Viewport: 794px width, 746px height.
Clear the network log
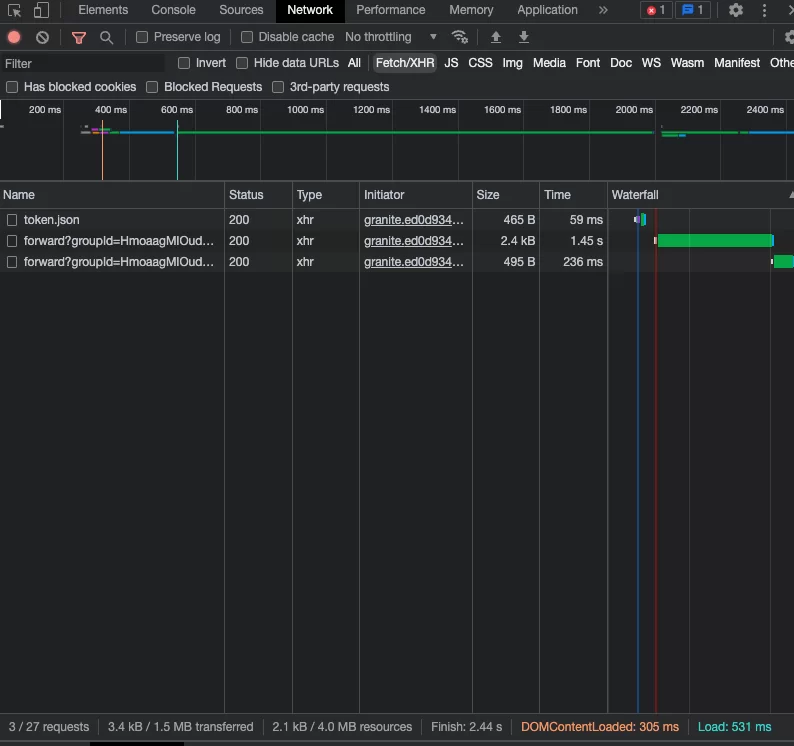(42, 37)
